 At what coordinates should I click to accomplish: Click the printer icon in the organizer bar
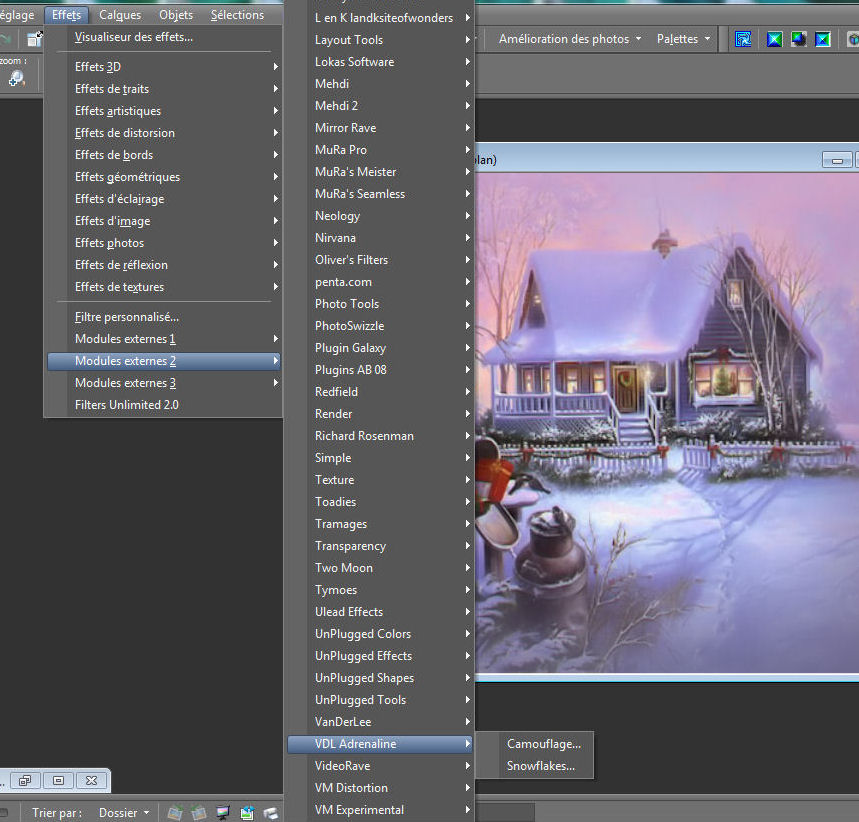point(271,812)
